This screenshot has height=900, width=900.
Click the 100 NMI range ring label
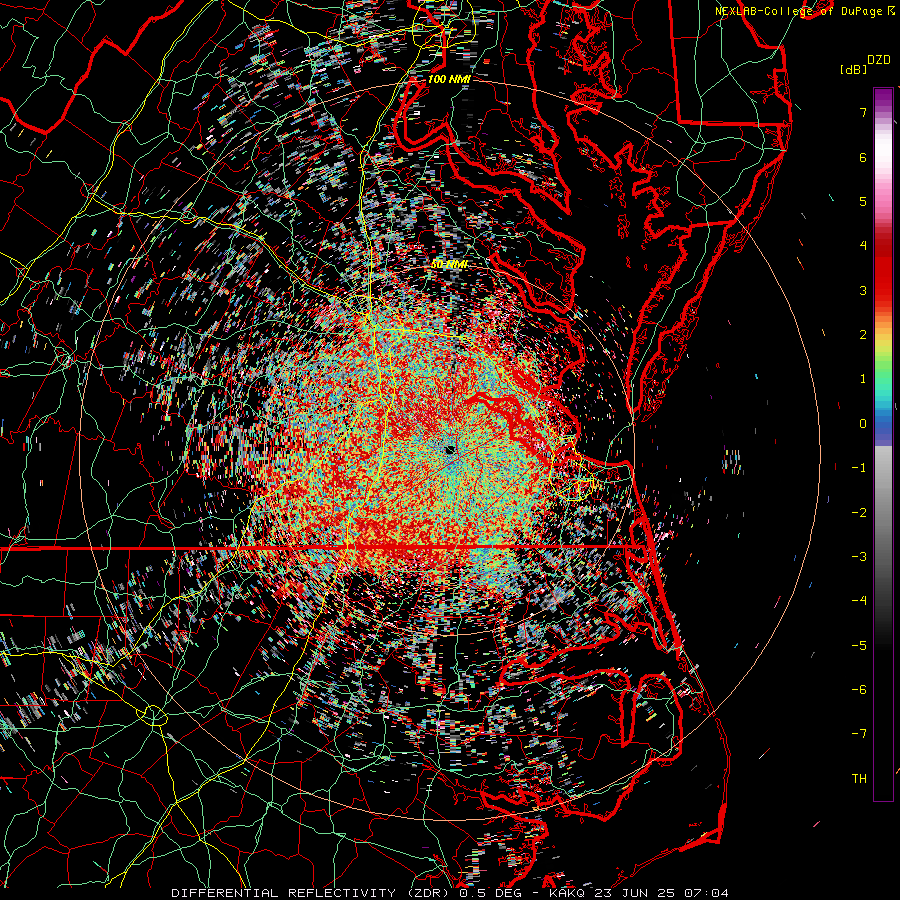coord(449,79)
